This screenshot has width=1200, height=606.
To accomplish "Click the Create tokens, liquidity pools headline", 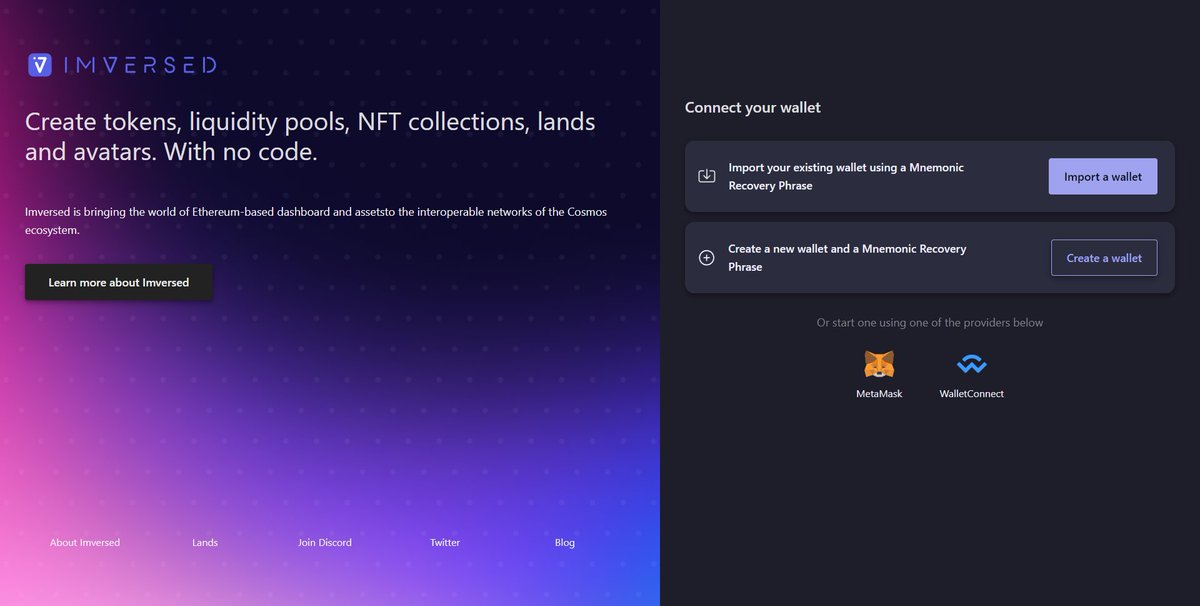I will (310, 137).
